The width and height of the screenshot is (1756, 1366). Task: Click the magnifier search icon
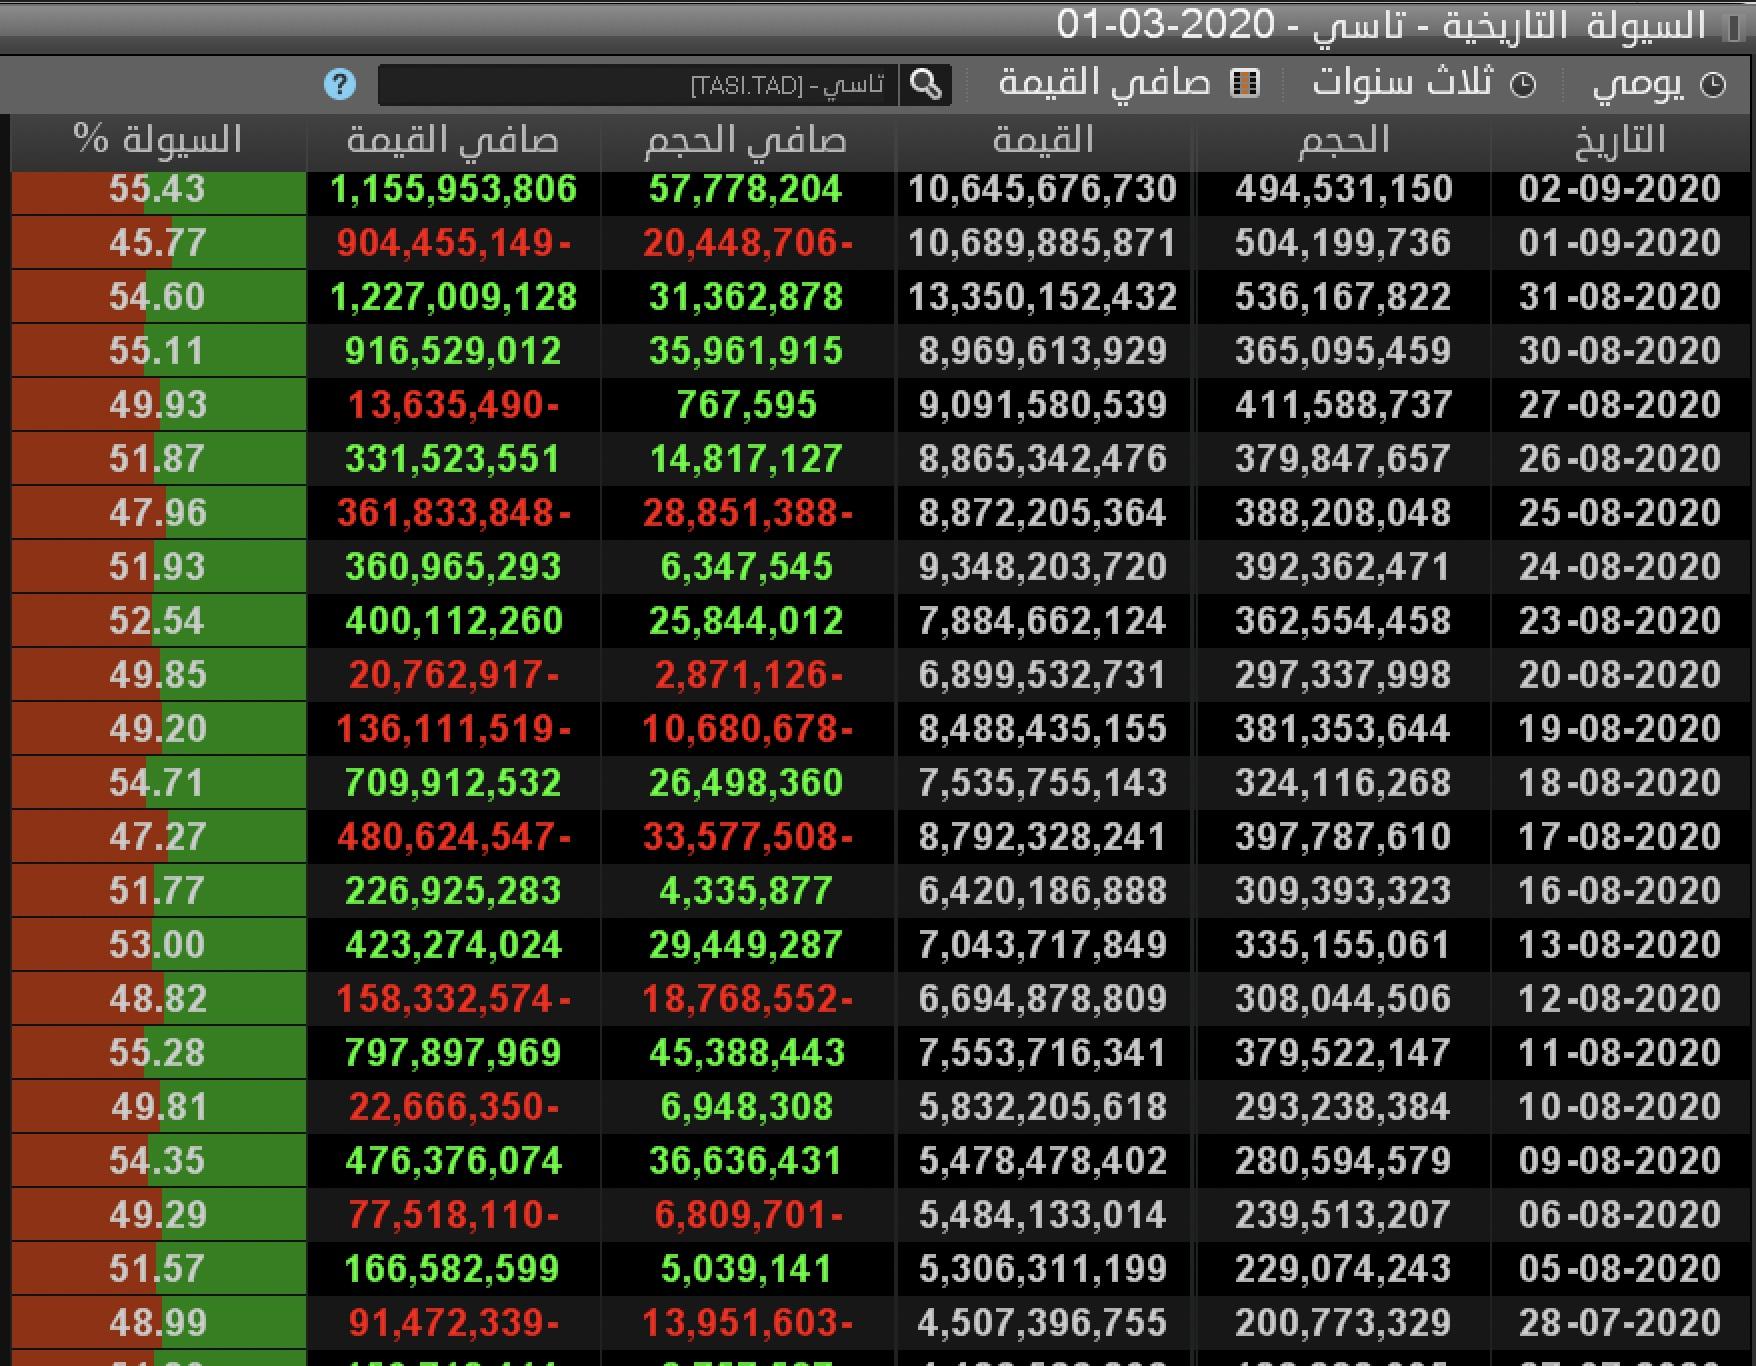tap(926, 85)
